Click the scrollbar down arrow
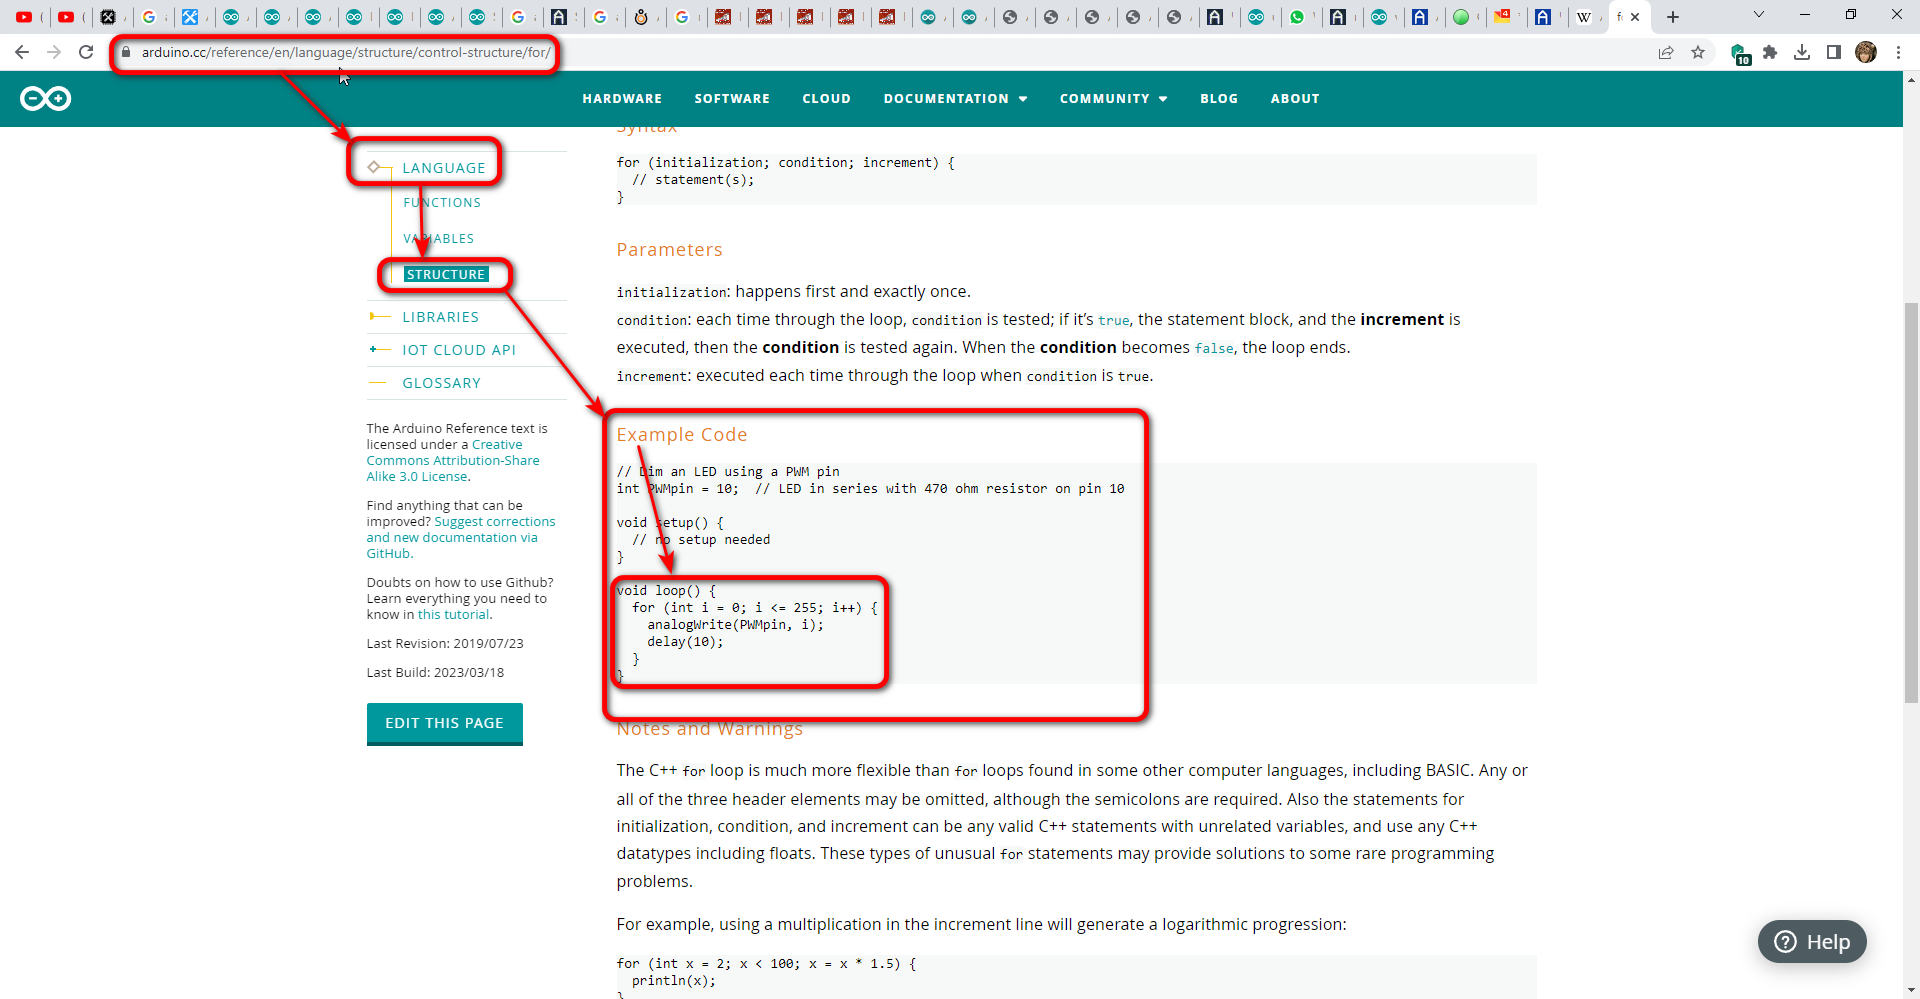The width and height of the screenshot is (1920, 999). 1911,990
